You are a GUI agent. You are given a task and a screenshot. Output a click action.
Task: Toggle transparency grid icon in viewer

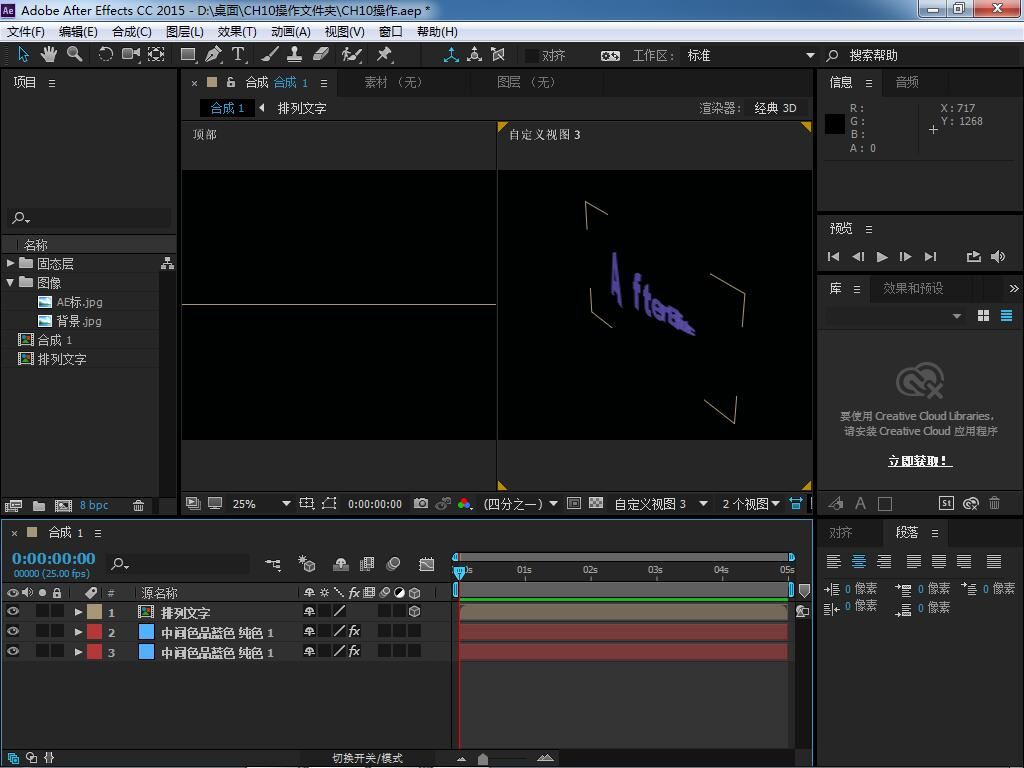point(596,504)
